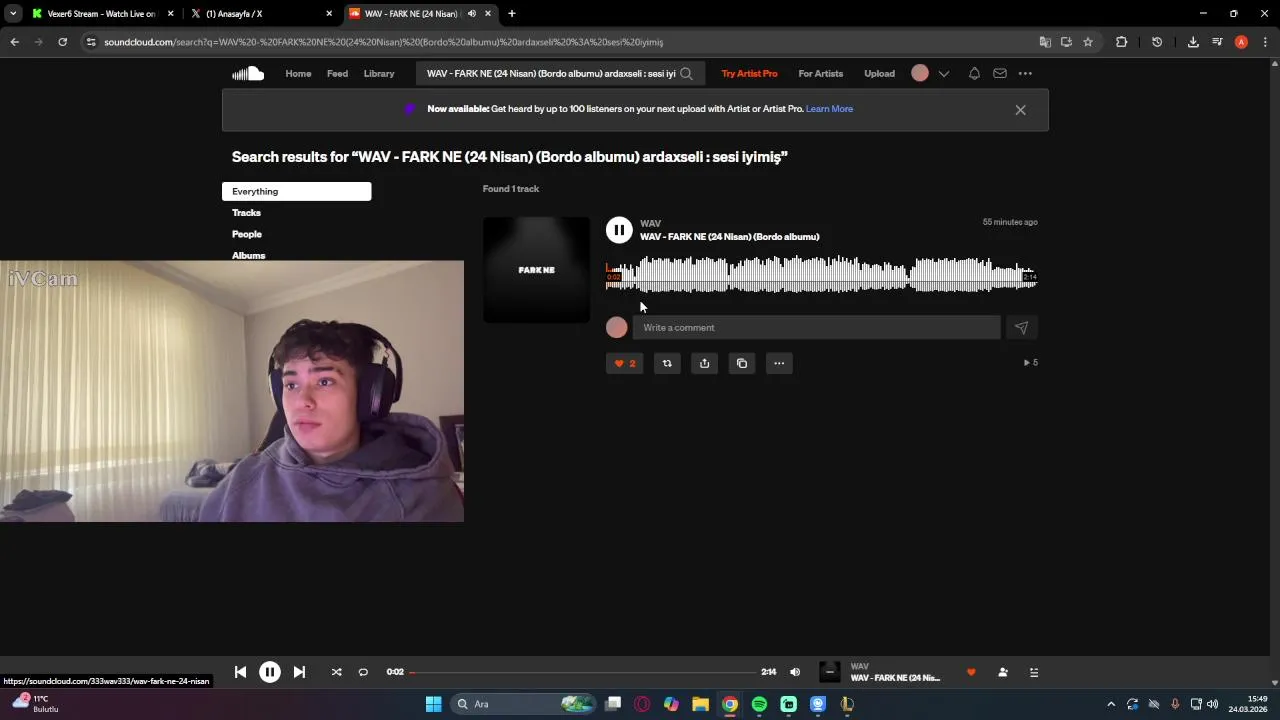Open notifications bell
This screenshot has width=1280, height=720.
pos(974,73)
